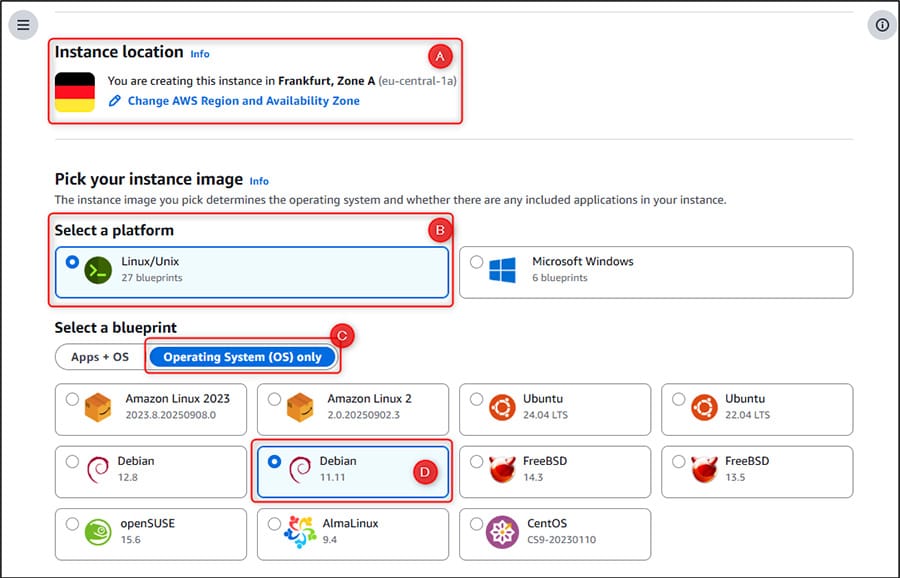Switch to Operating System (OS) only tab

243,357
